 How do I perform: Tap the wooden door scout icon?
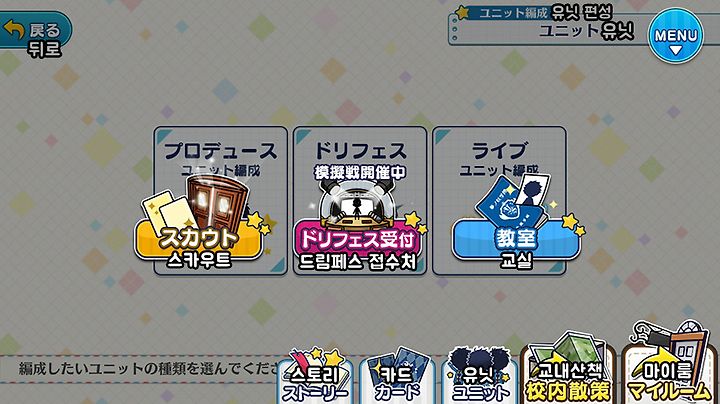pyautogui.click(x=217, y=202)
